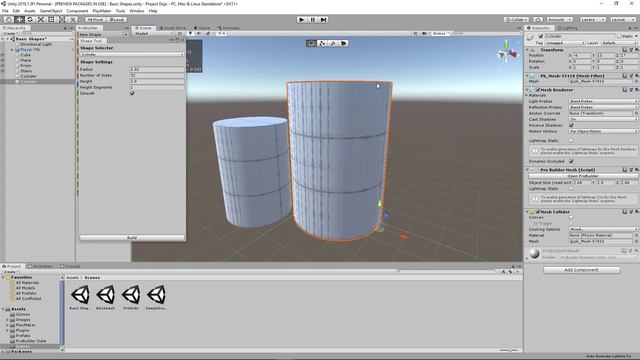The width and height of the screenshot is (640, 360).
Task: Open the Mesh Collider settings gear
Action: [x=636, y=211]
